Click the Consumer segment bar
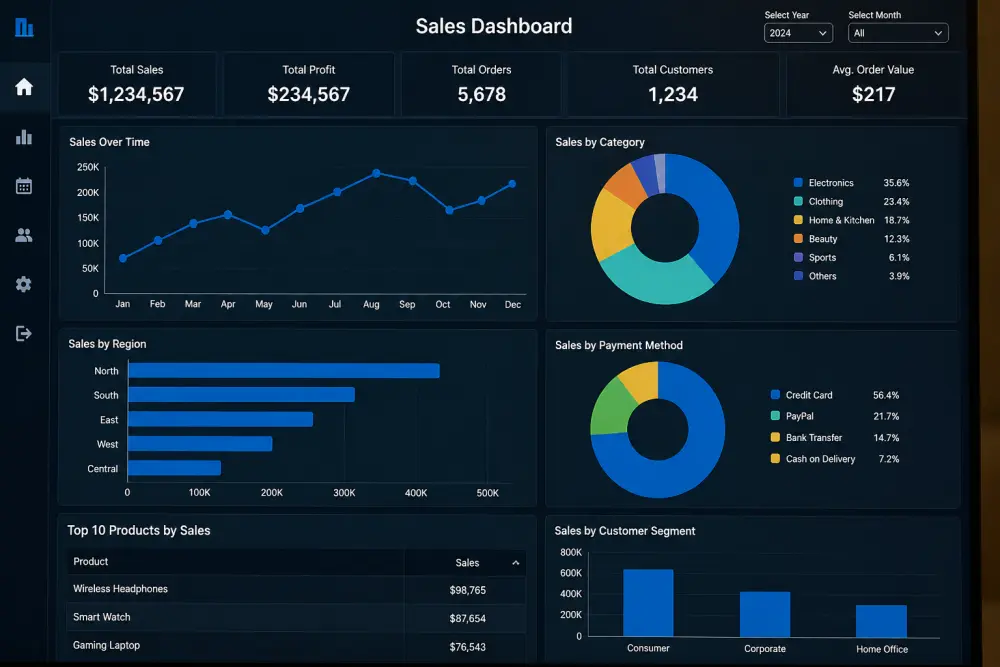1000x667 pixels. [648, 603]
